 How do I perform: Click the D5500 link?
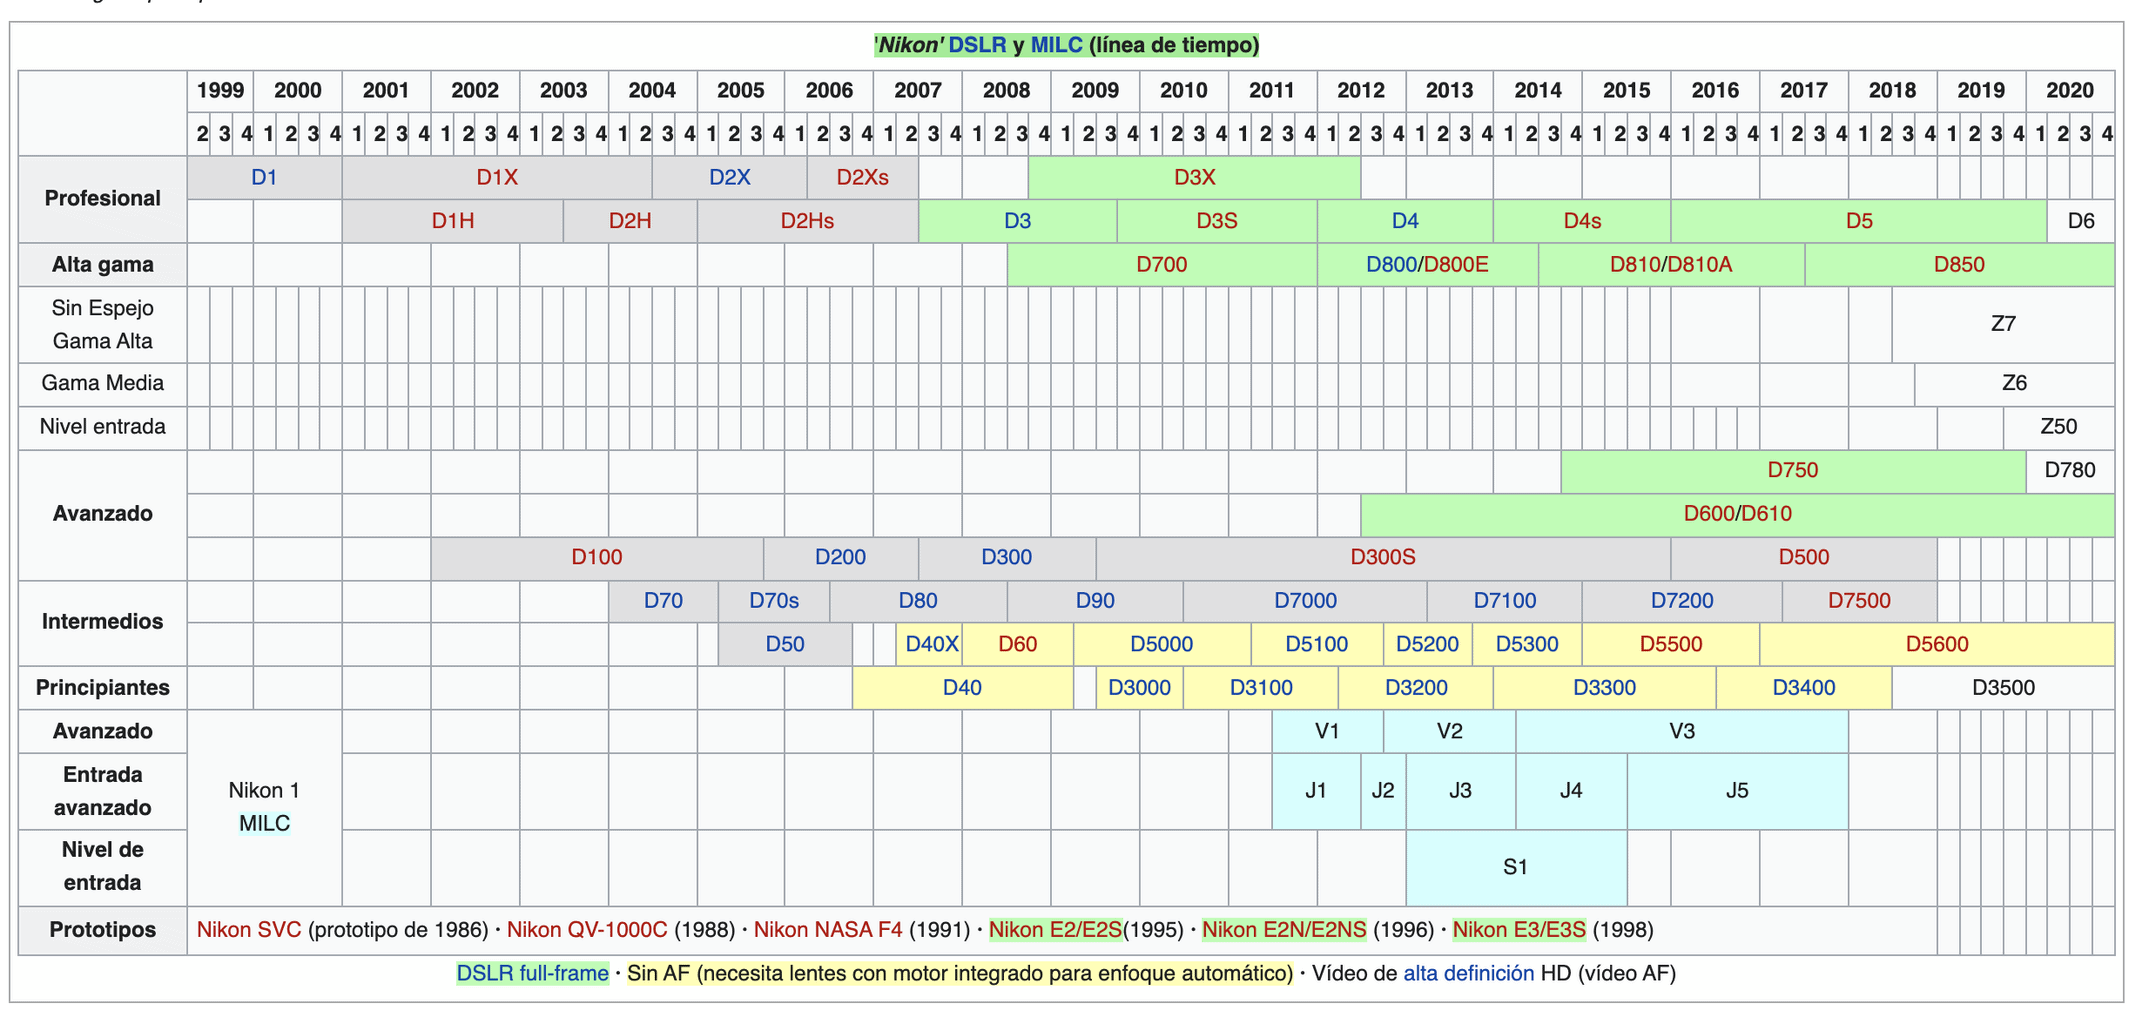point(1671,645)
